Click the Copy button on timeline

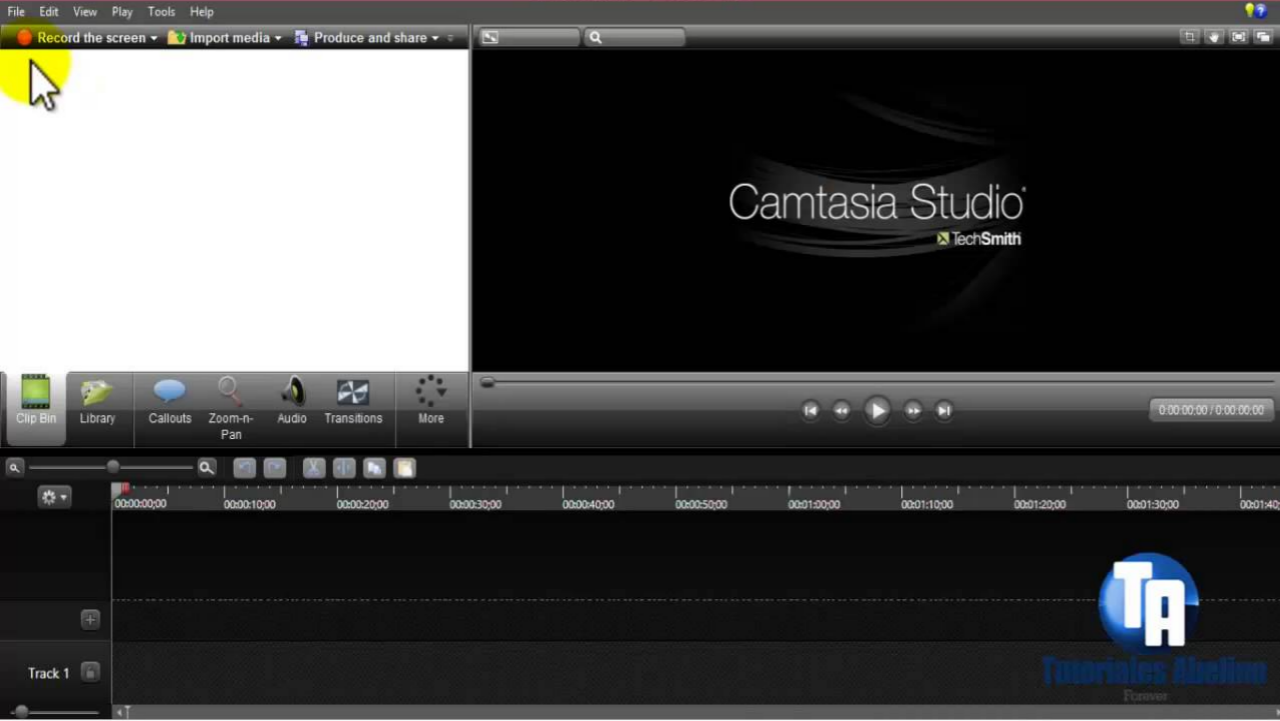click(374, 468)
